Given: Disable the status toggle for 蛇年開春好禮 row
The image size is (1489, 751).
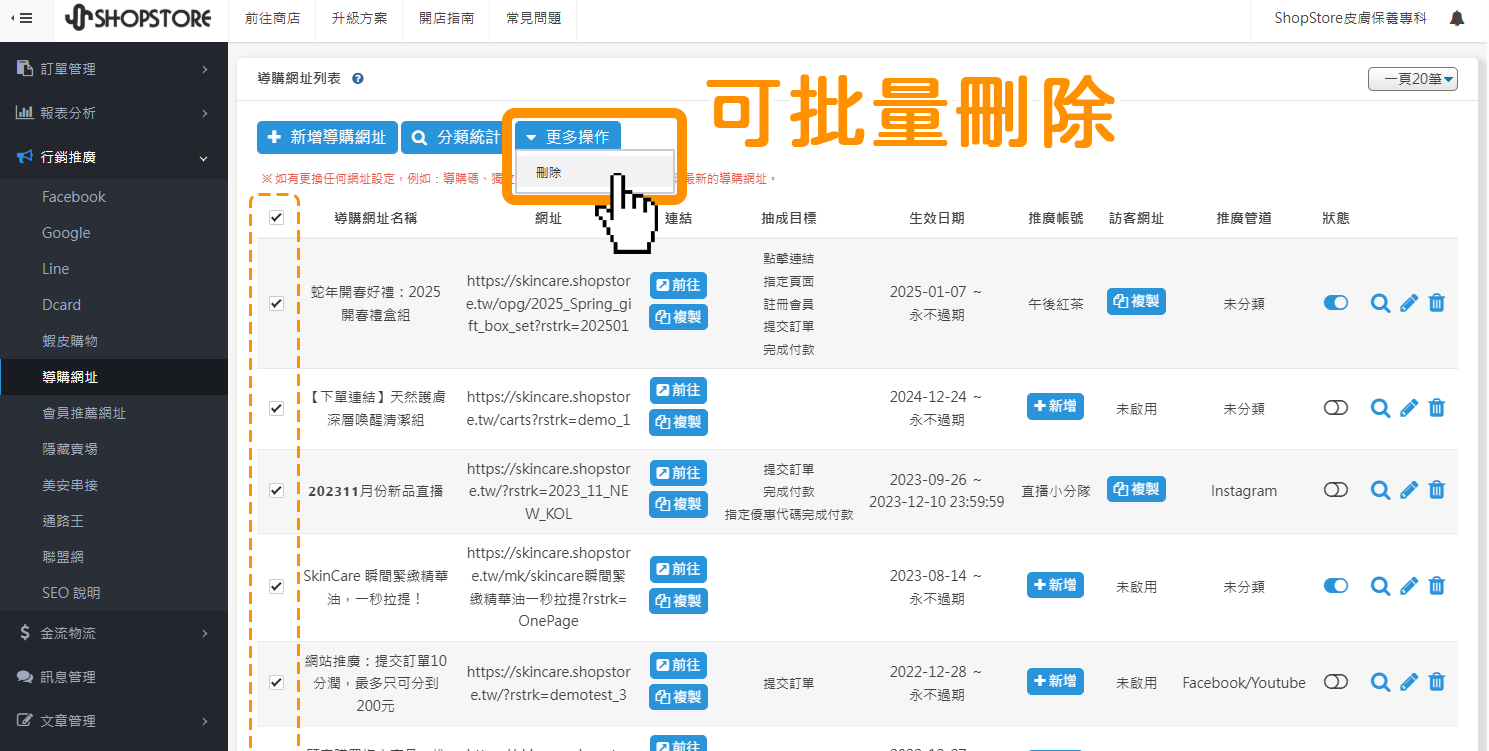Looking at the screenshot, I should tap(1336, 302).
